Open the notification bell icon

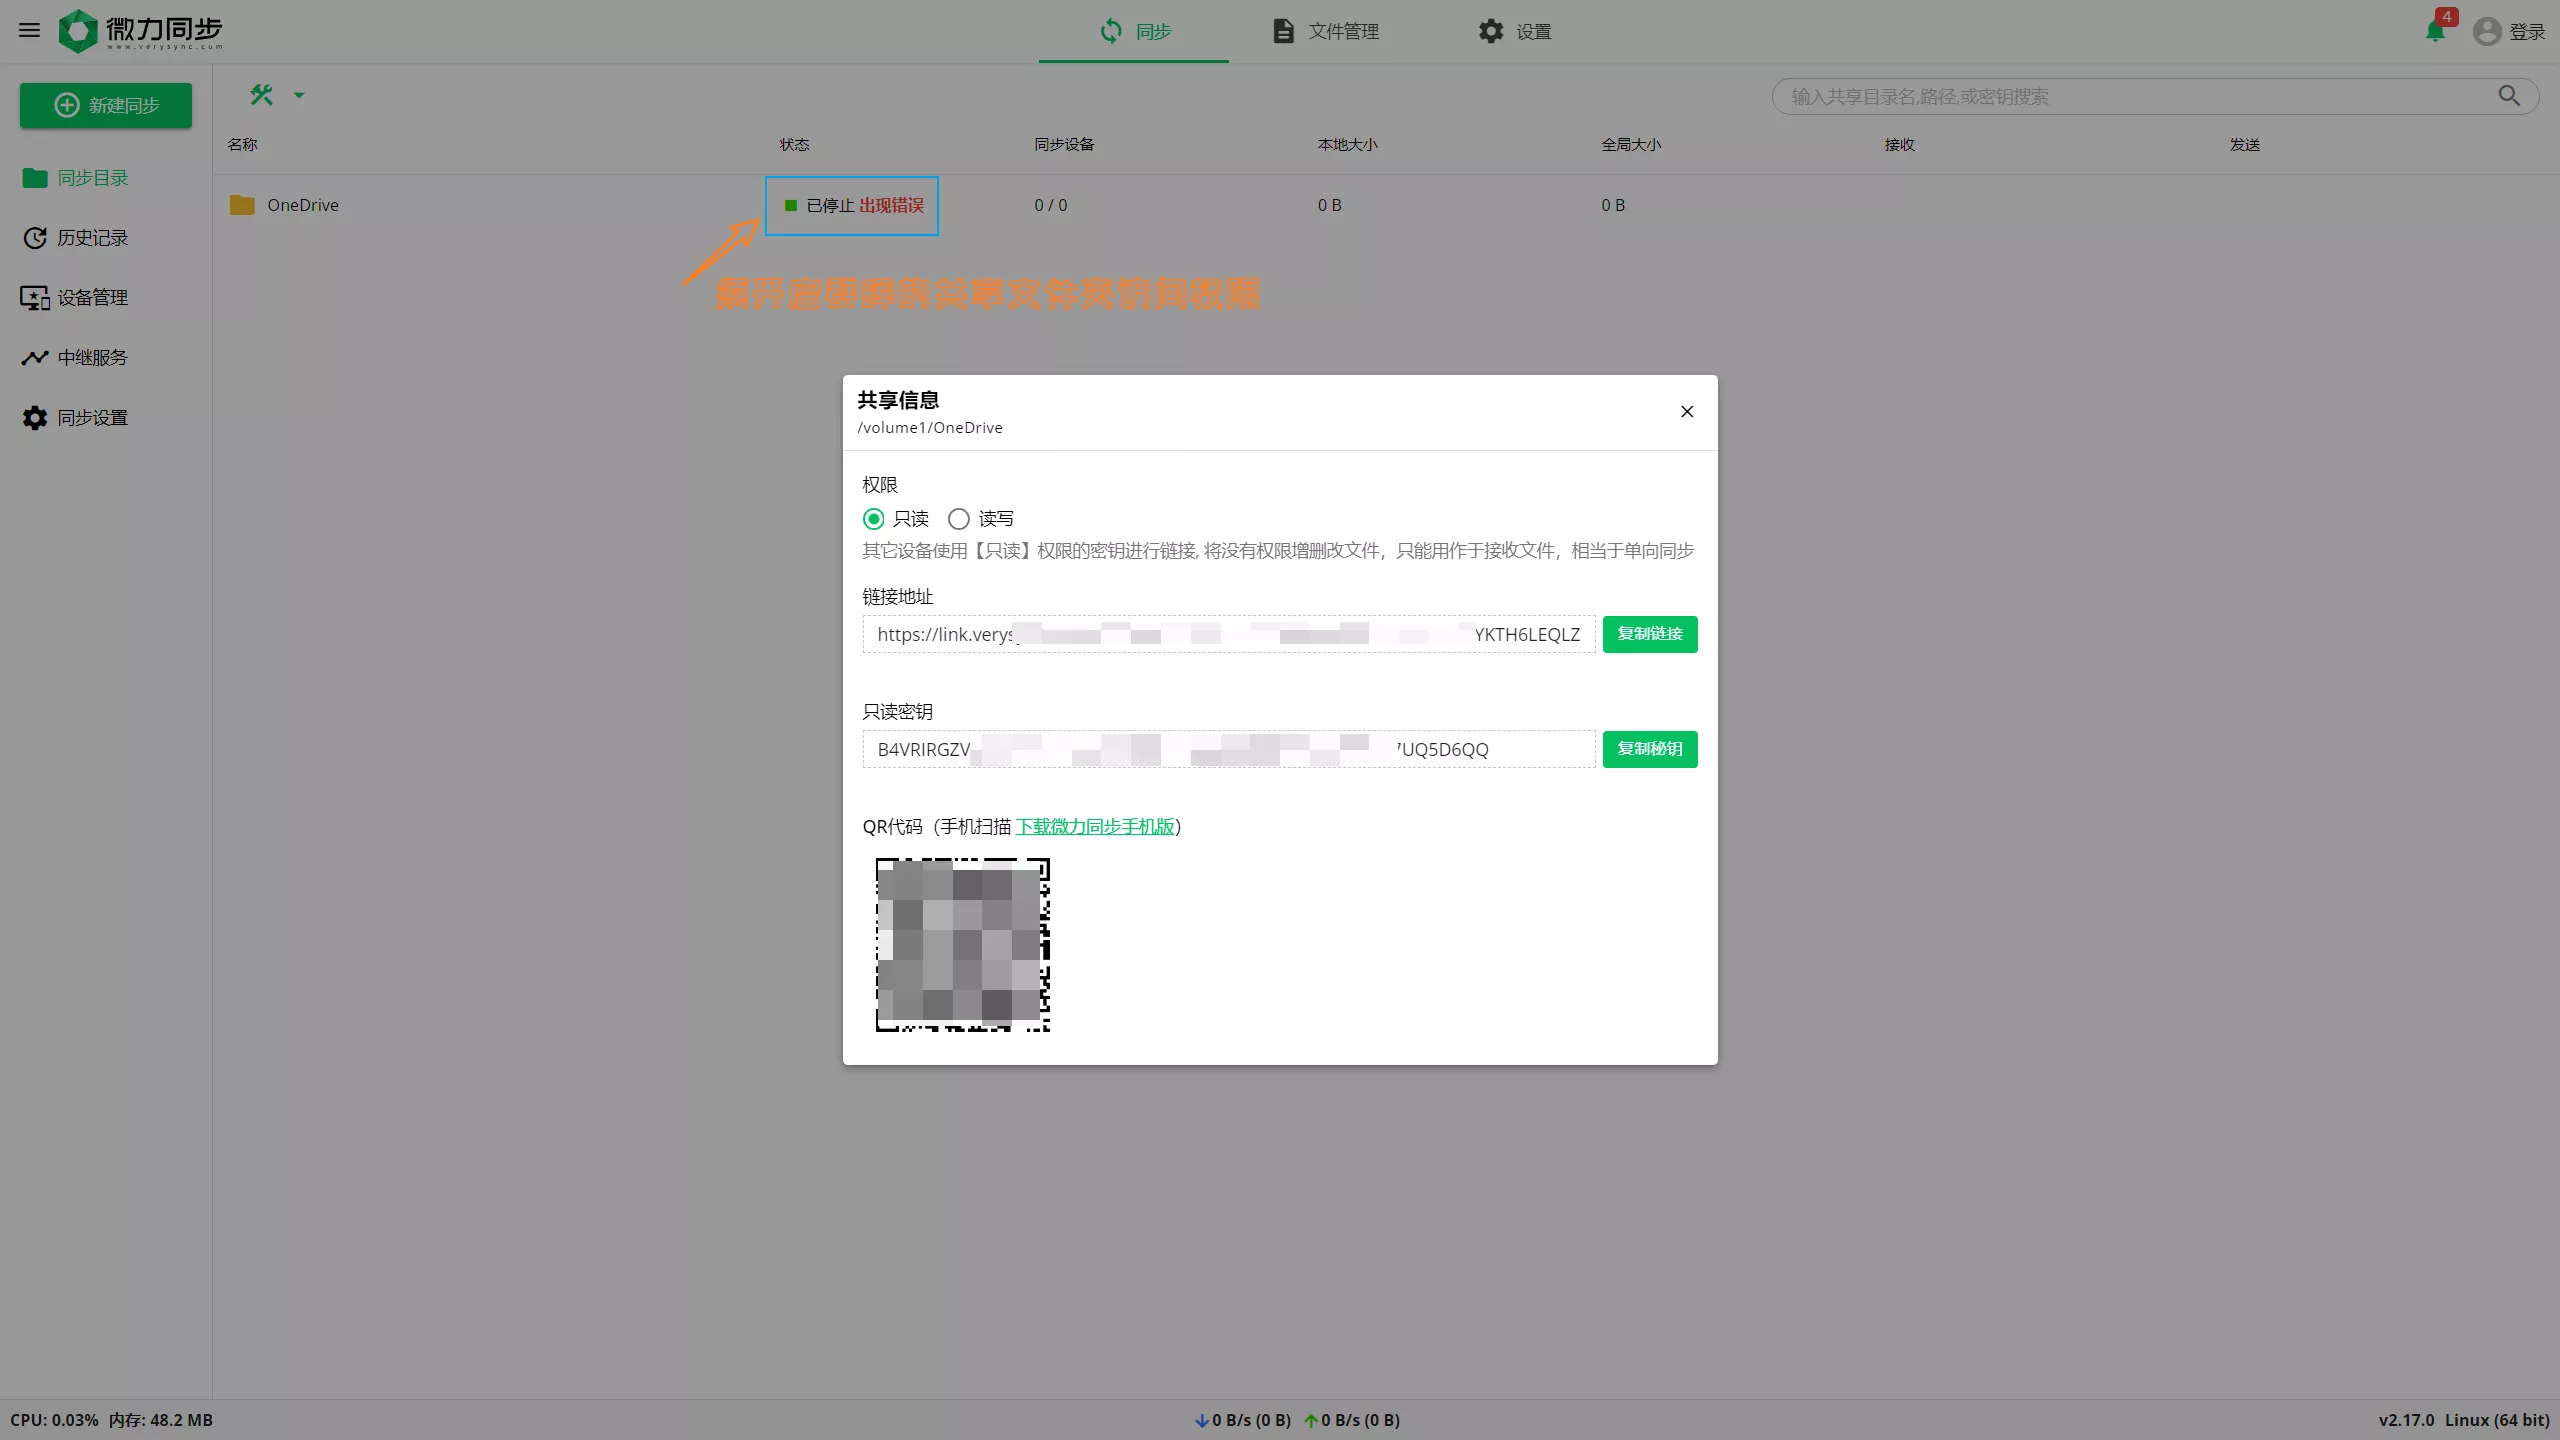tap(2435, 31)
